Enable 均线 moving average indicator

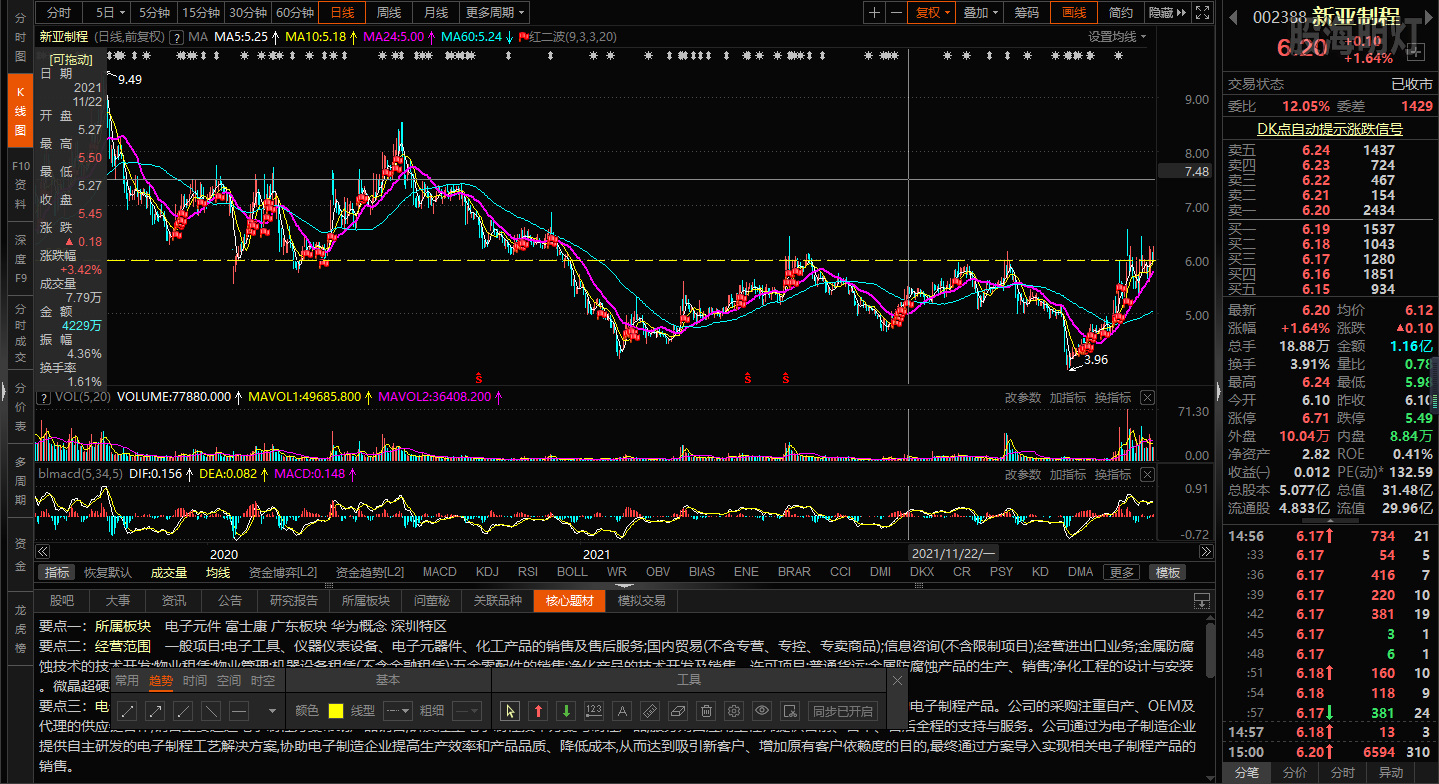[218, 573]
